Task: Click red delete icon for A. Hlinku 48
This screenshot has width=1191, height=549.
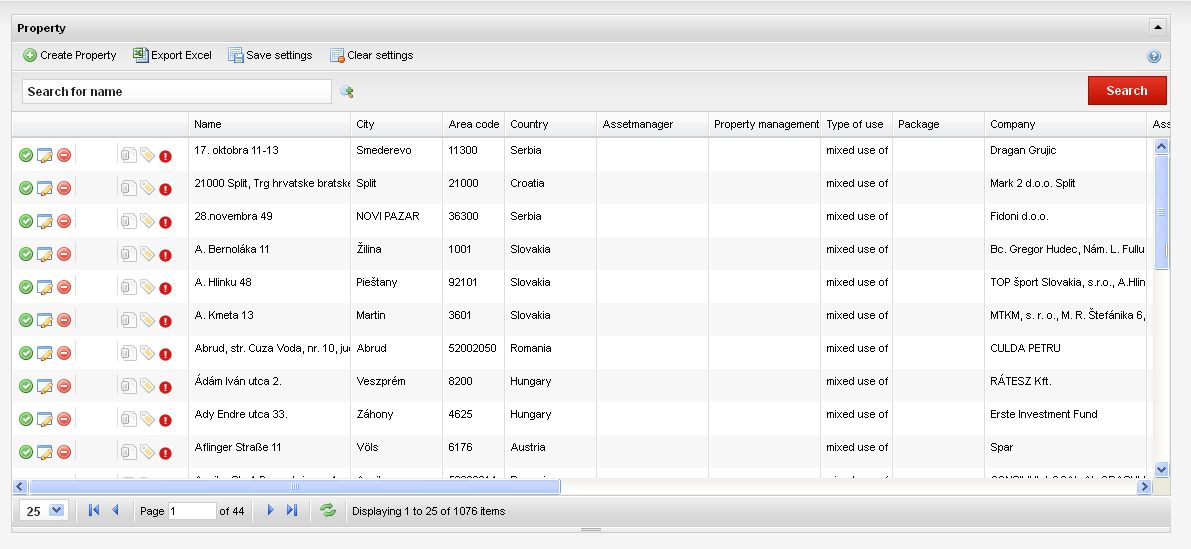Action: [64, 287]
